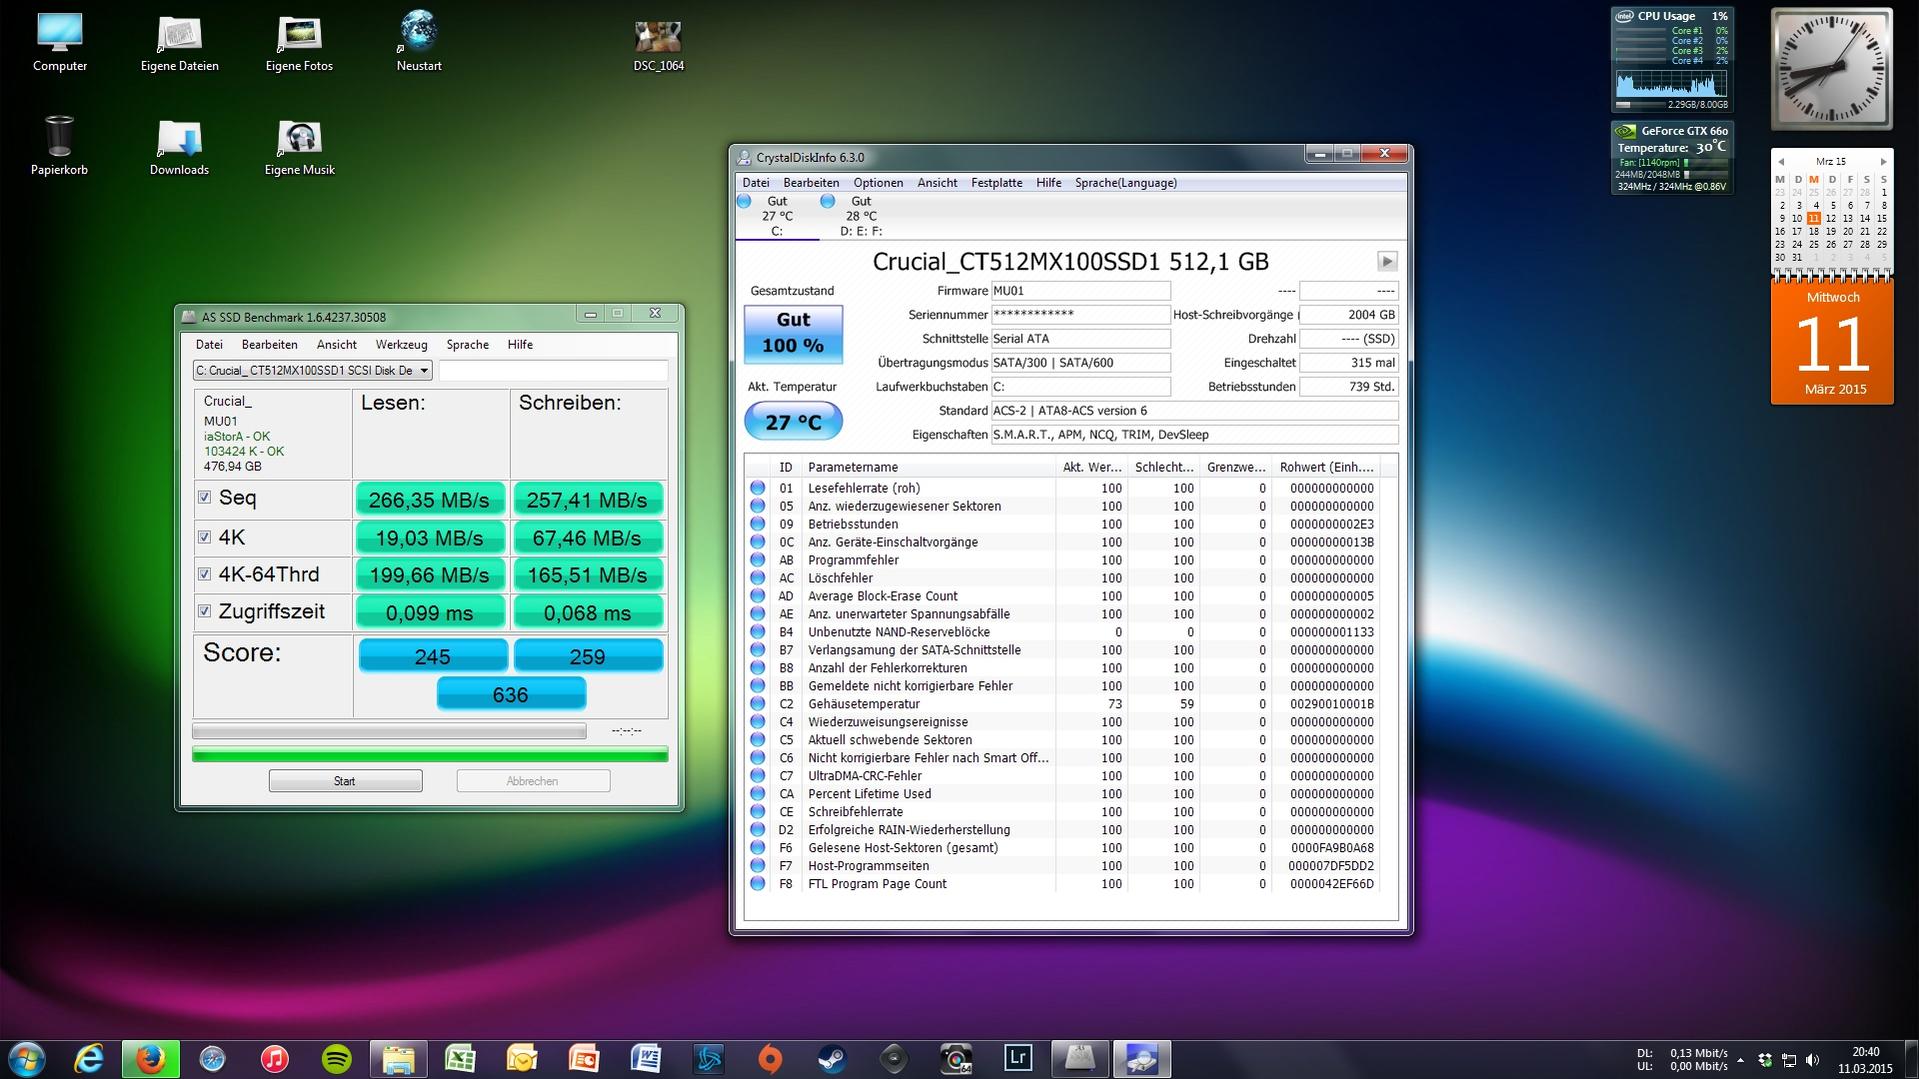Open Optionen menu in CrystalDiskInfo

(878, 183)
